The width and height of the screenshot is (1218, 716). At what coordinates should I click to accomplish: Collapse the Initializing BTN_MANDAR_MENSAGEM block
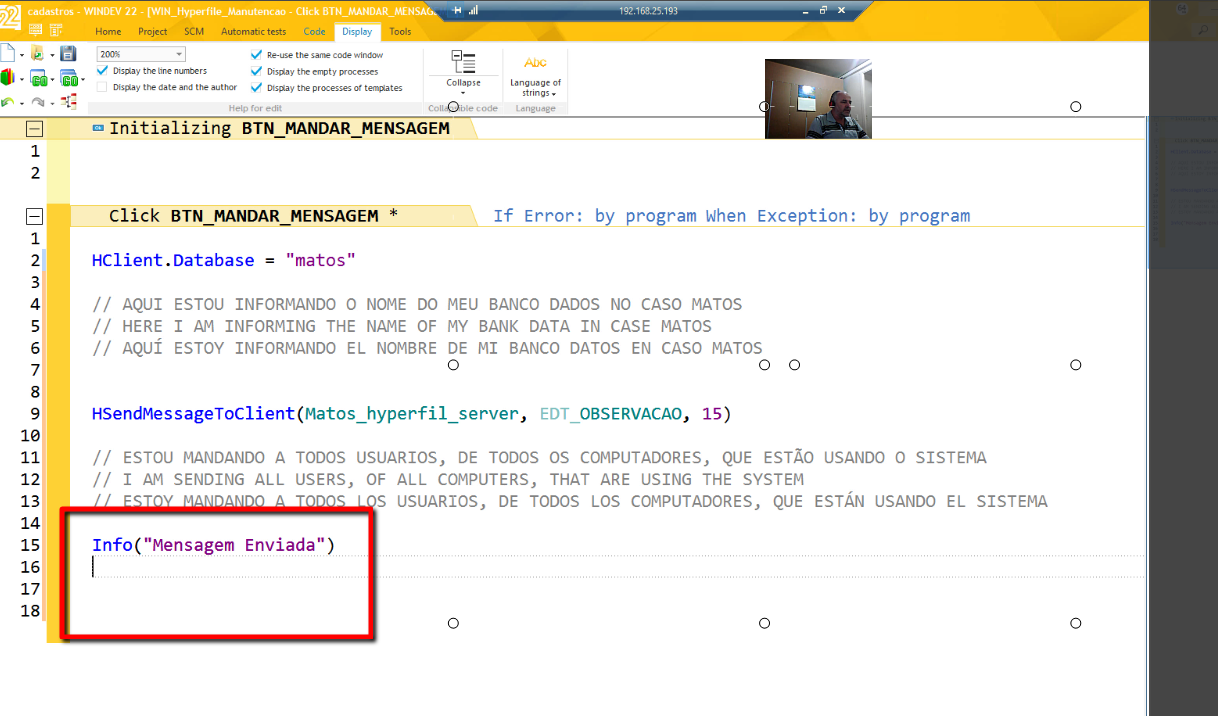34,128
